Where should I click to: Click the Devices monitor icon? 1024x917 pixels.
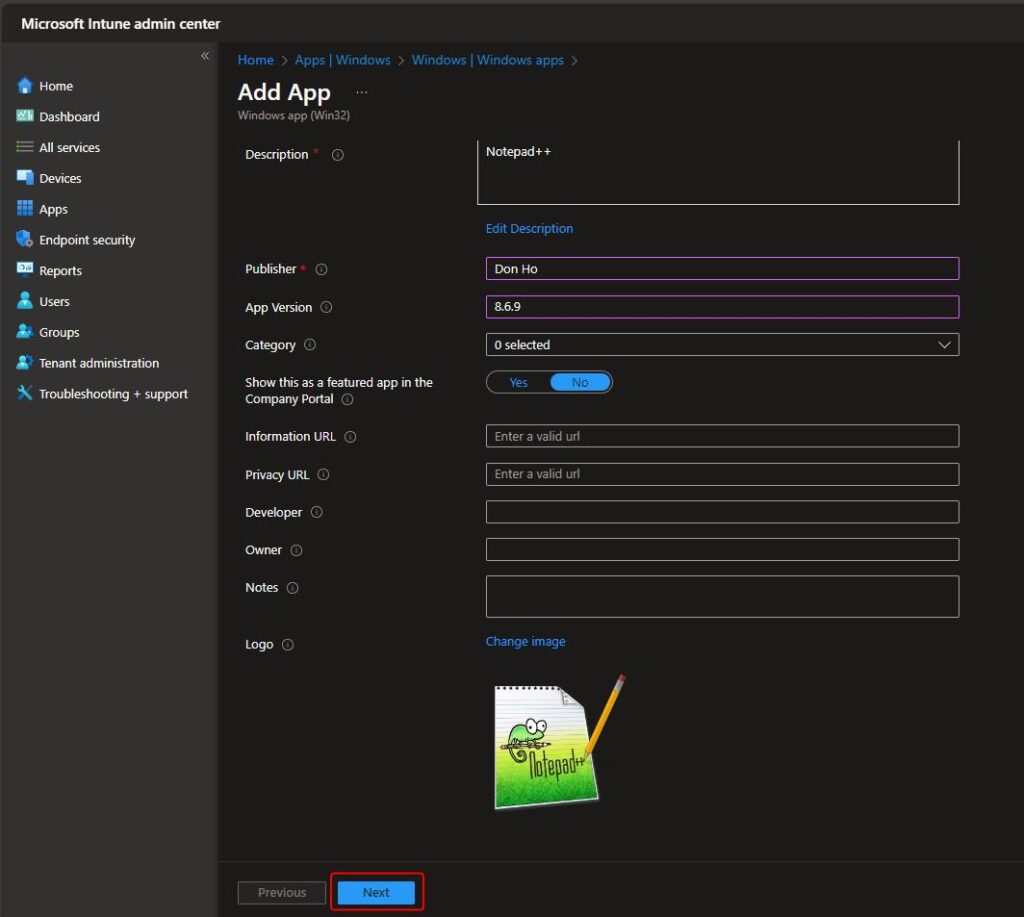25,178
